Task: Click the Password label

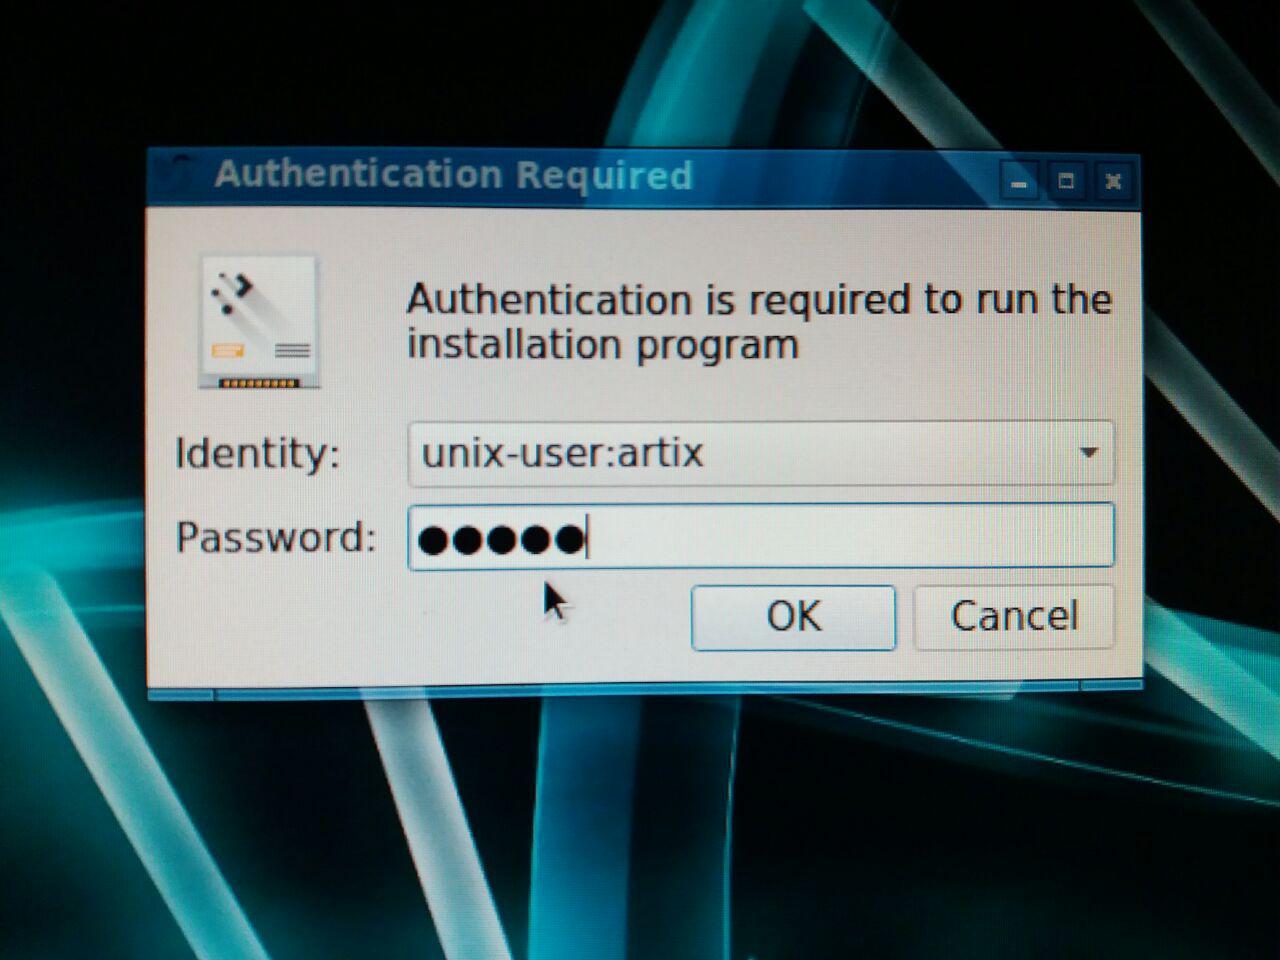Action: (x=276, y=538)
